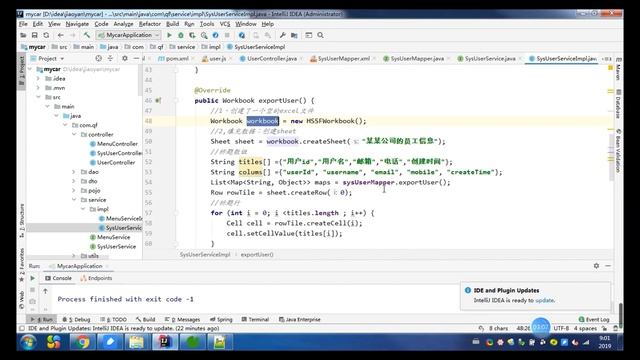The height and width of the screenshot is (360, 640).
Task: Switch to the SysUserMapper.xml tab
Action: coord(344,59)
